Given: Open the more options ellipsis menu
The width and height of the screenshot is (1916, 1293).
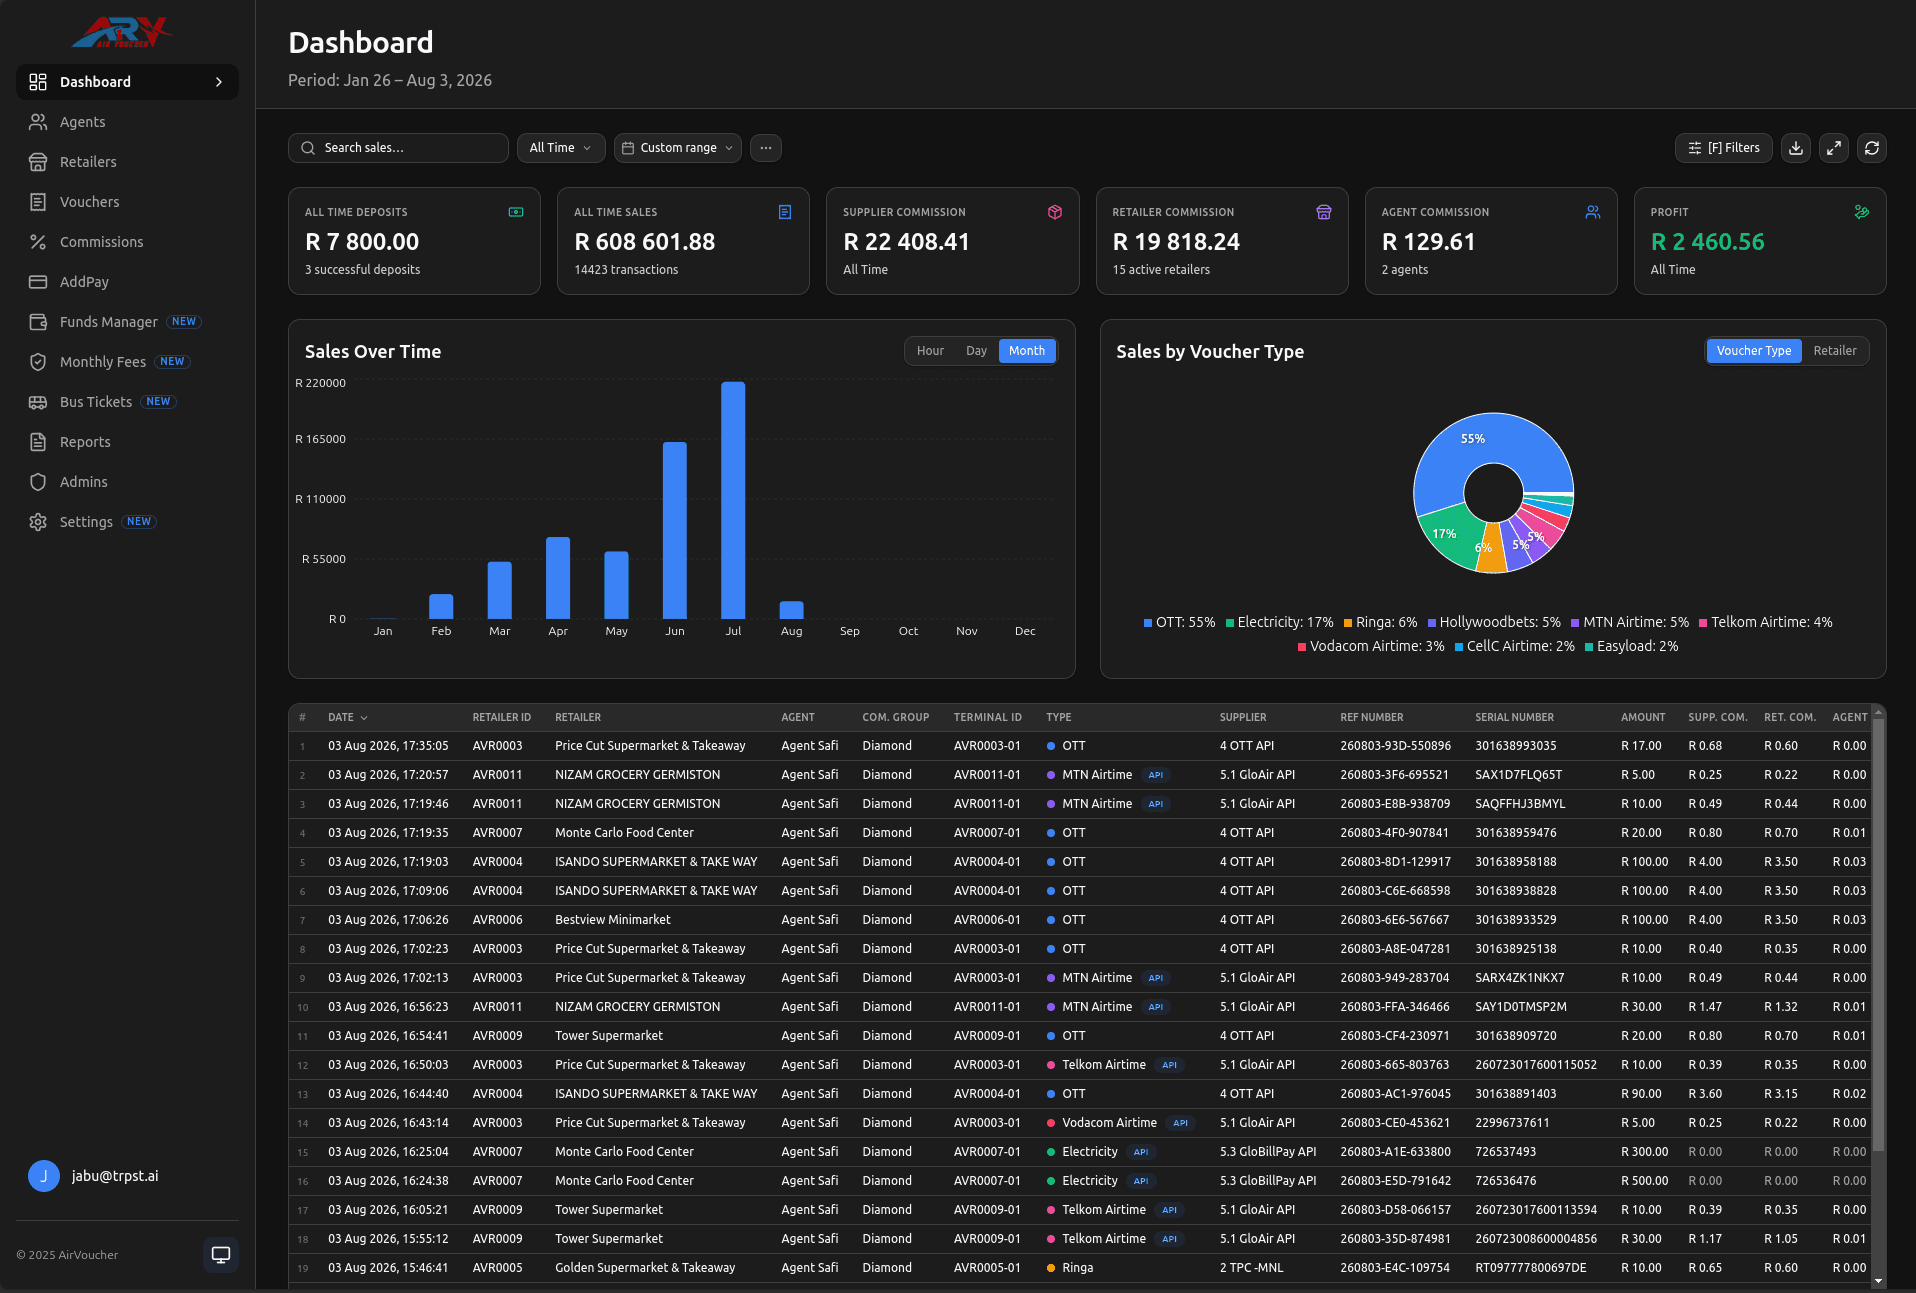Looking at the screenshot, I should tap(766, 148).
